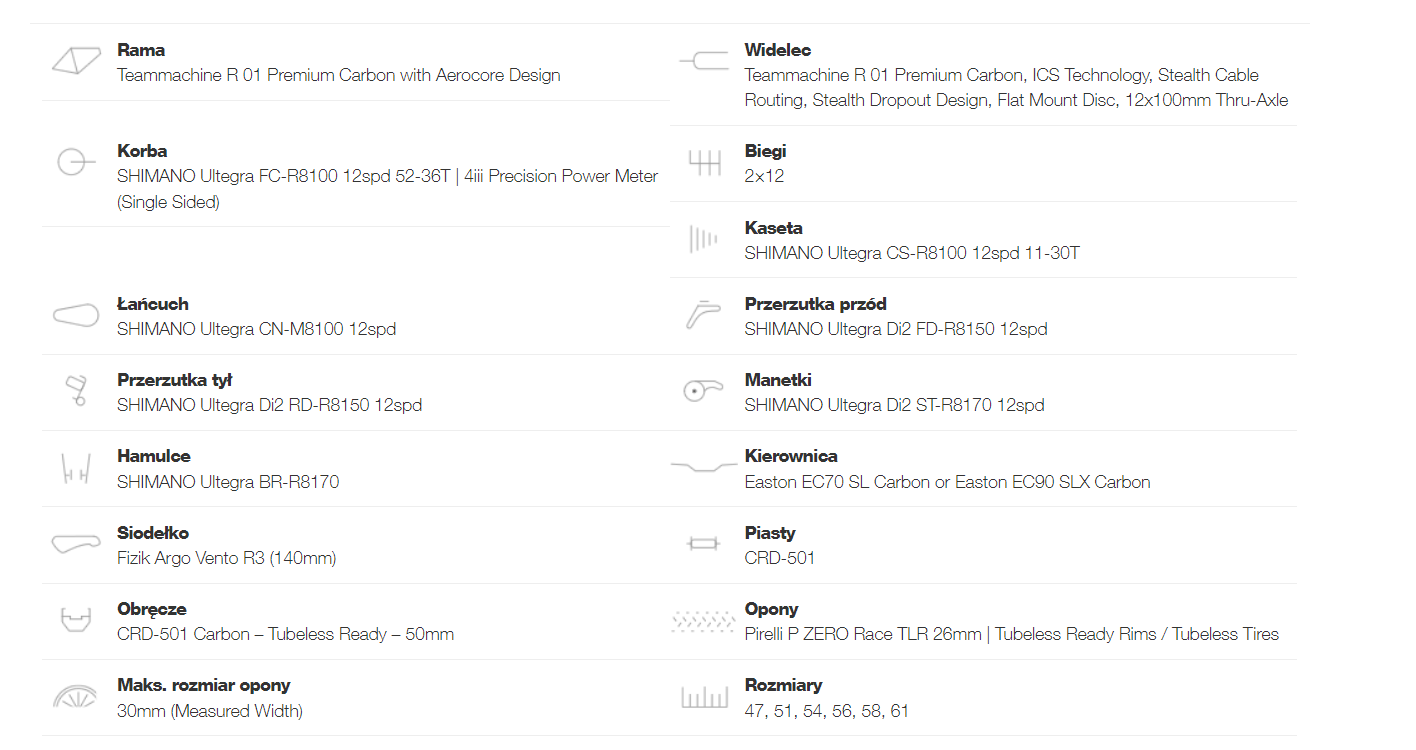
Task: Click the hub icon next to Piasty
Action: 704,544
